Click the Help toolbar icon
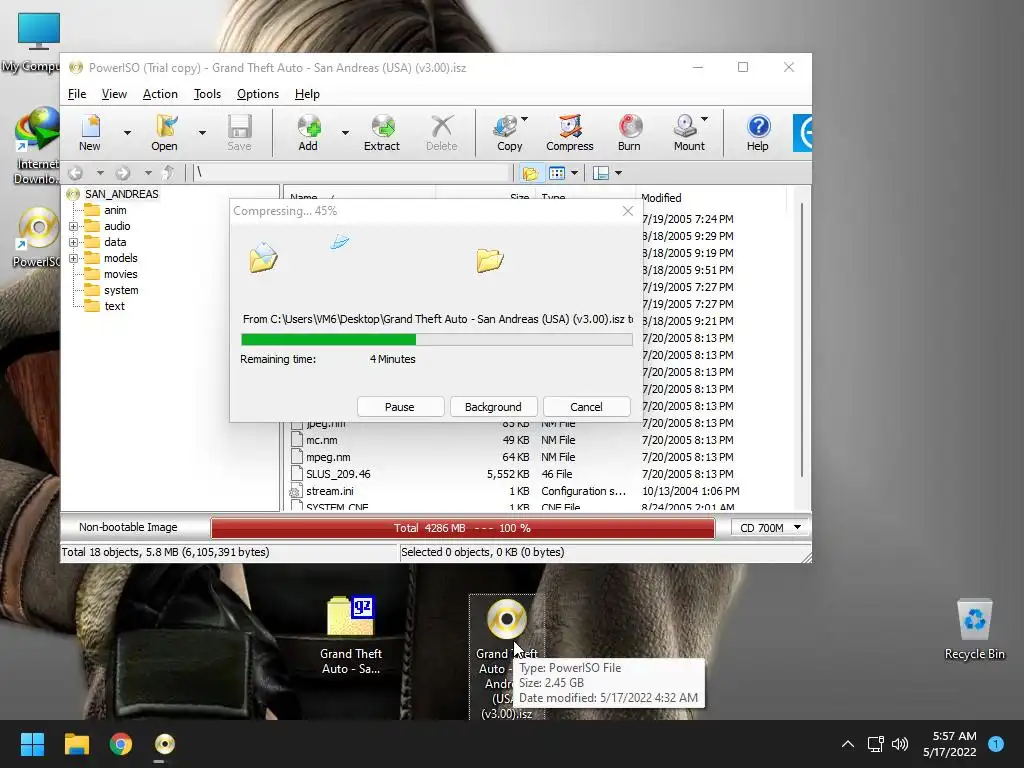Screen dimensions: 1024x768 pos(758,133)
